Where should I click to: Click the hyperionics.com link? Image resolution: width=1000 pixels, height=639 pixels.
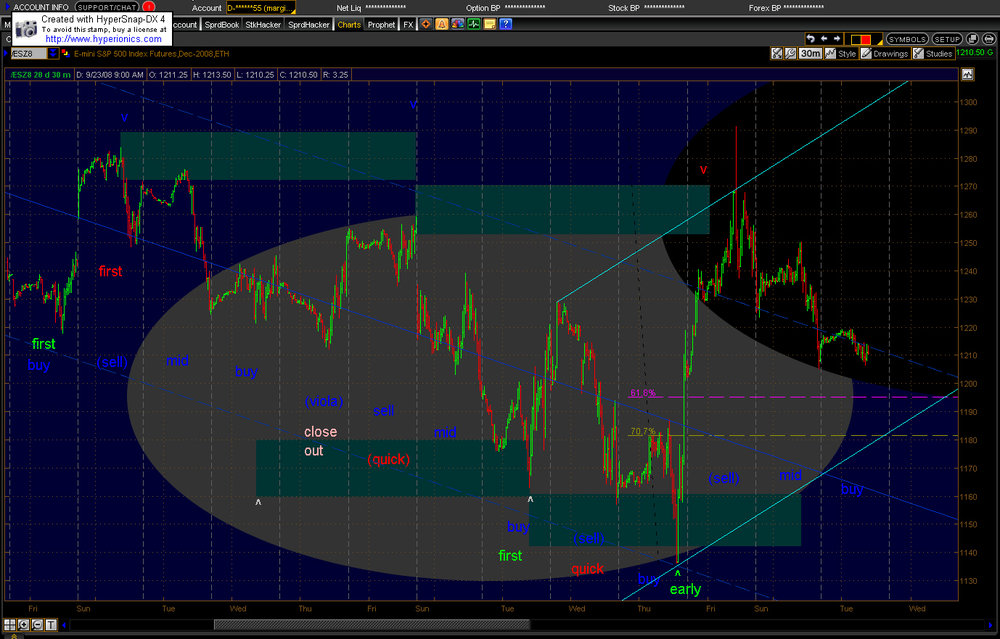coord(103,39)
